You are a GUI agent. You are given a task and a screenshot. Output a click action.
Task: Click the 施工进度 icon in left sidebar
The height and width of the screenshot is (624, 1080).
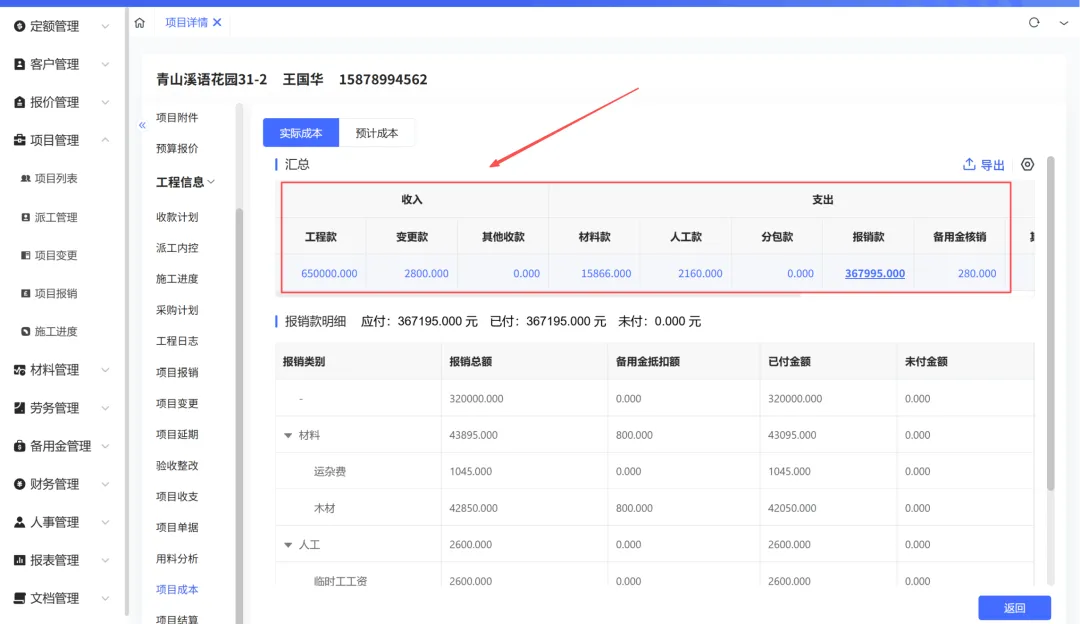point(25,331)
